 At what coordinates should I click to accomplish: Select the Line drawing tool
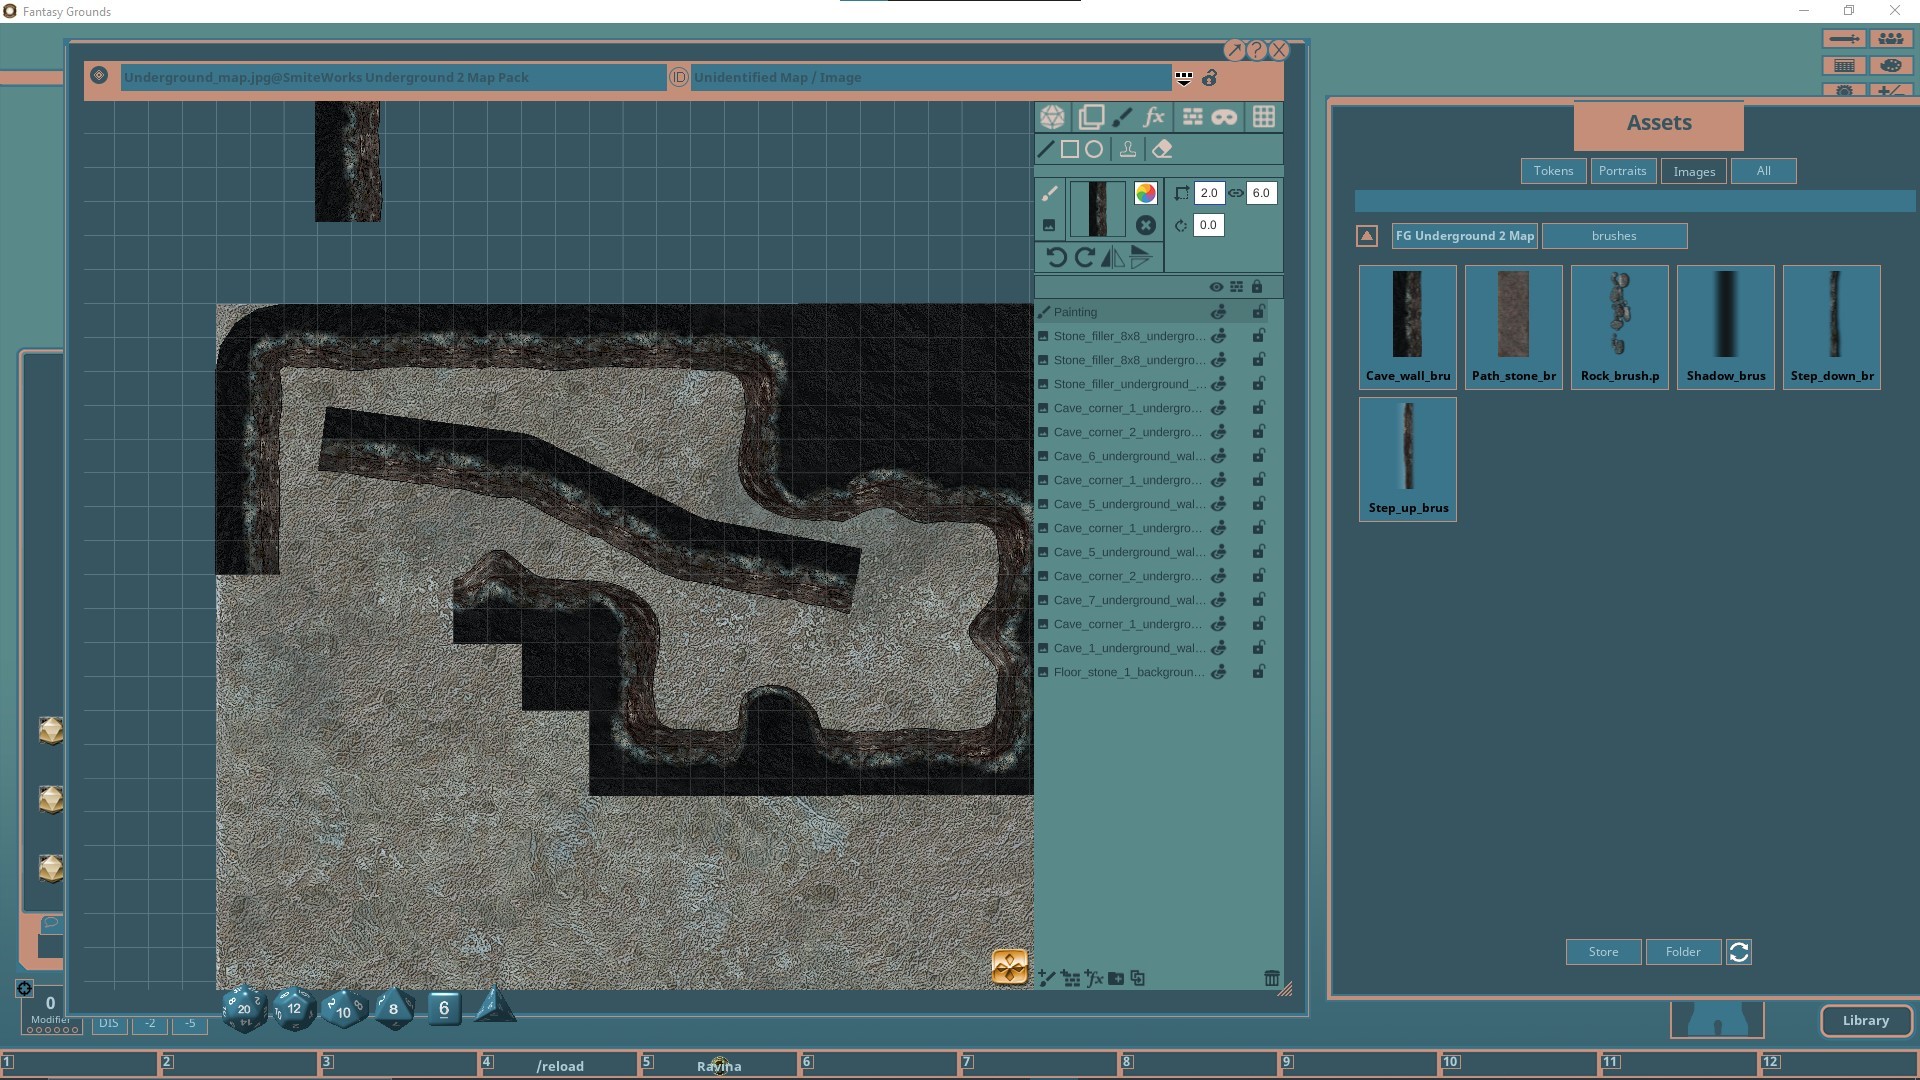pos(1045,149)
